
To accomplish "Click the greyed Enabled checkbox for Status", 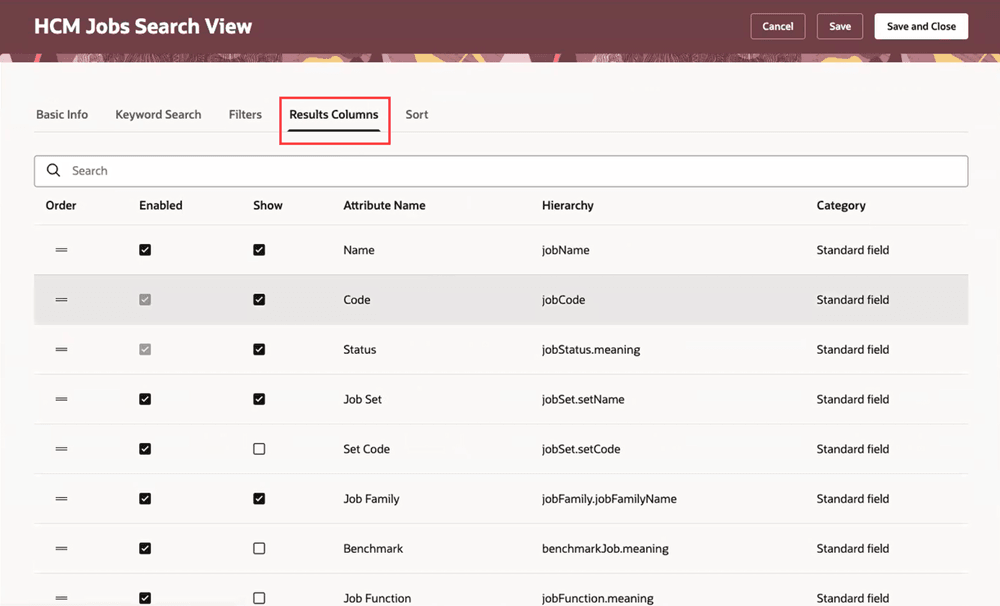I will 145,350.
